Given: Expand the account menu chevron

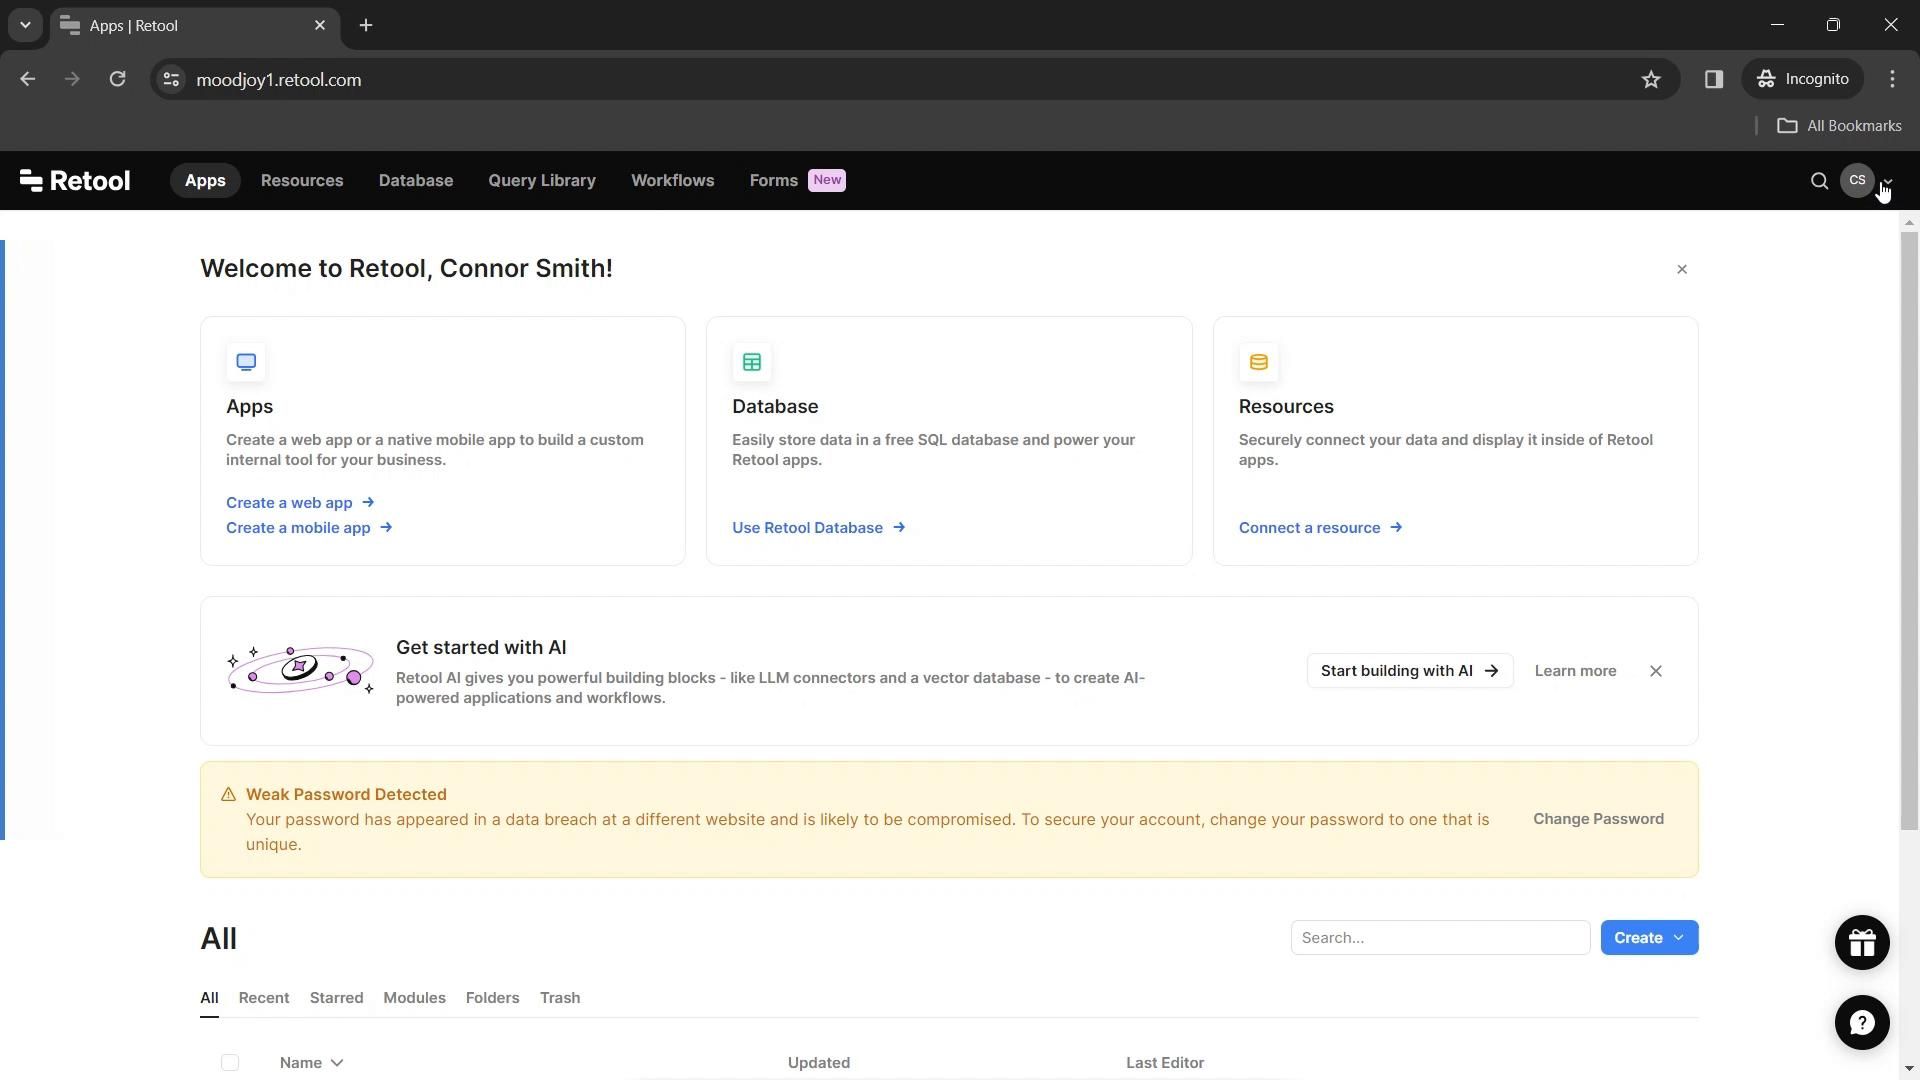Looking at the screenshot, I should [x=1888, y=183].
